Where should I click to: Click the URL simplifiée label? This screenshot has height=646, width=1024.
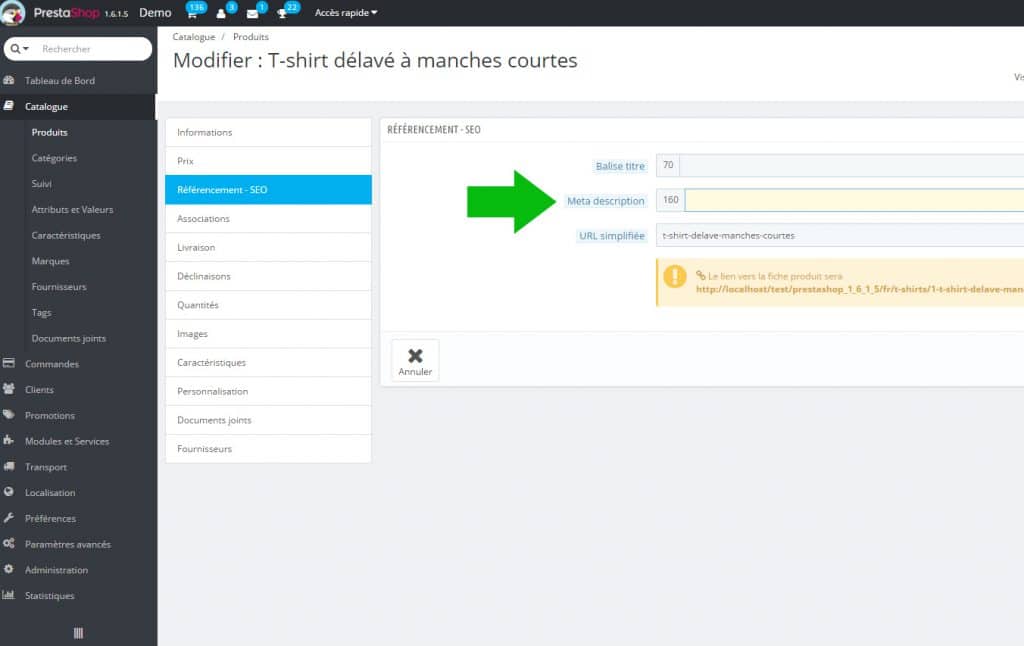coord(612,236)
